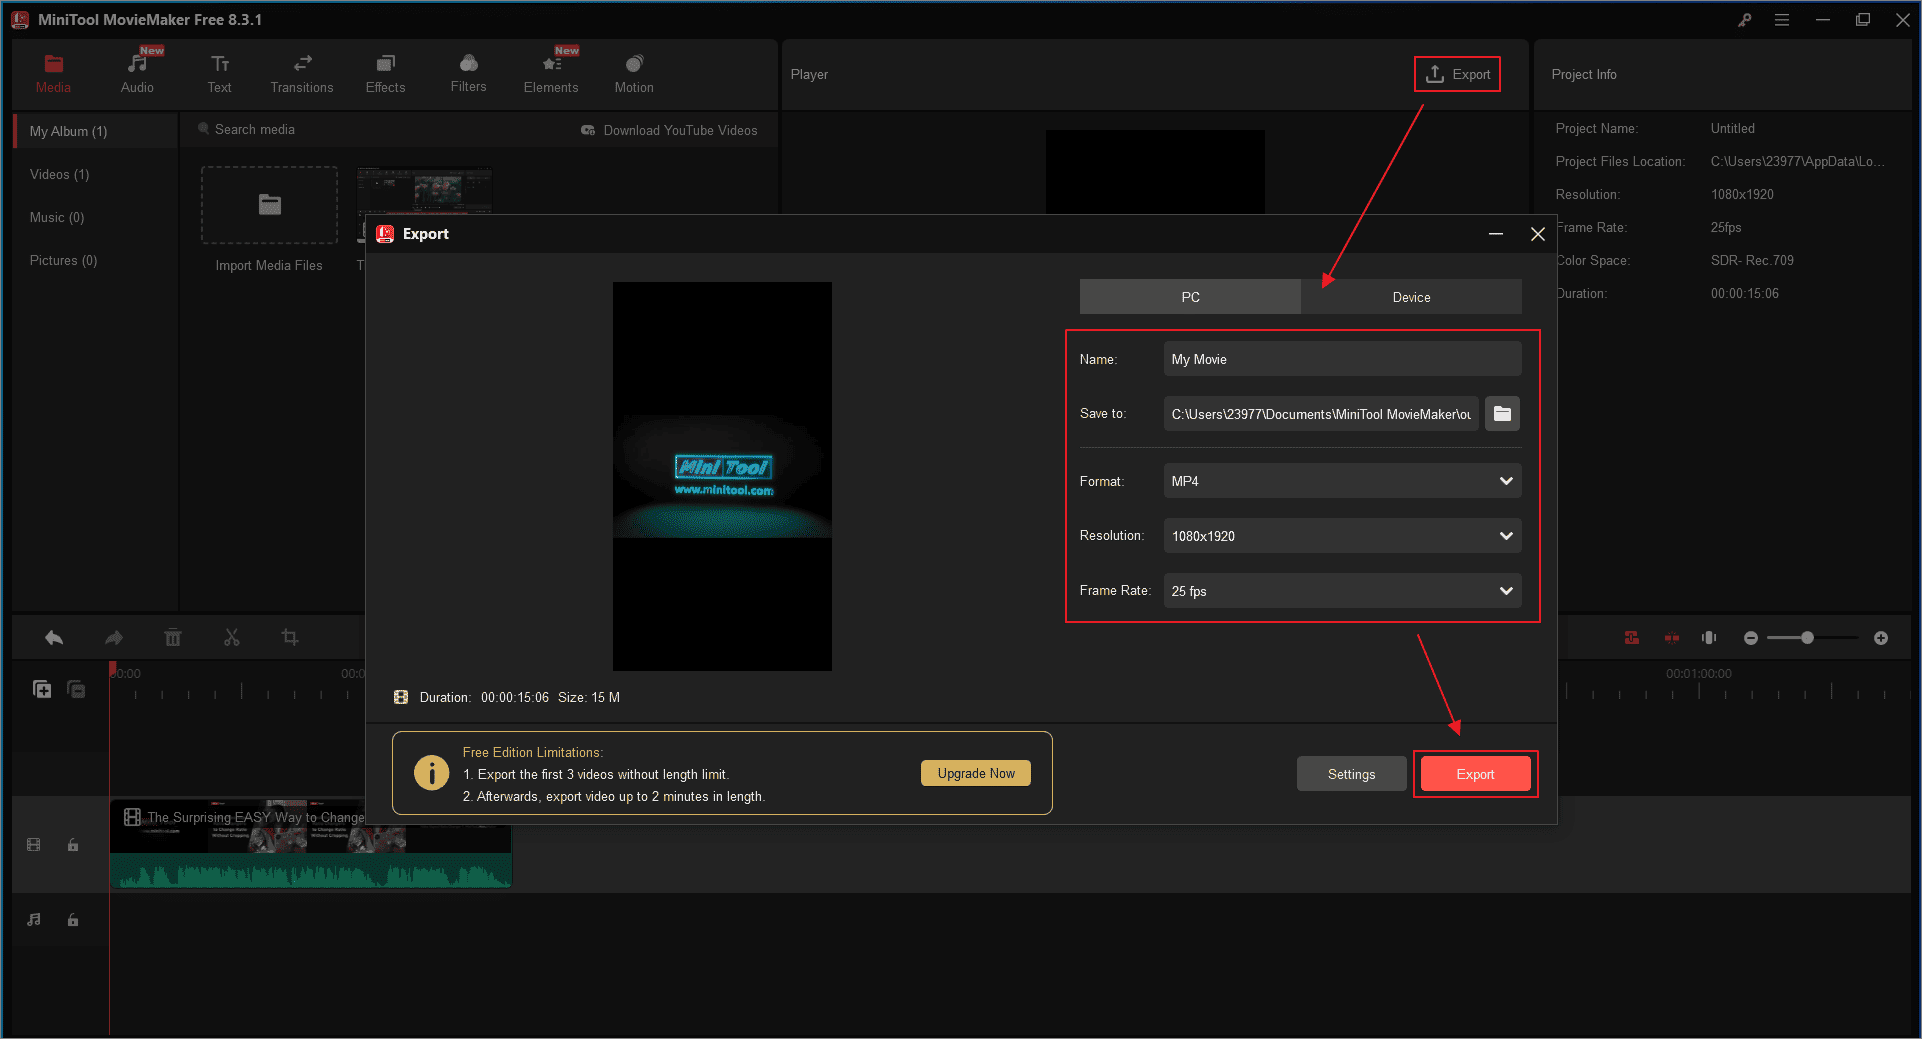The width and height of the screenshot is (1922, 1039).
Task: Select the PC export tab
Action: [1190, 297]
